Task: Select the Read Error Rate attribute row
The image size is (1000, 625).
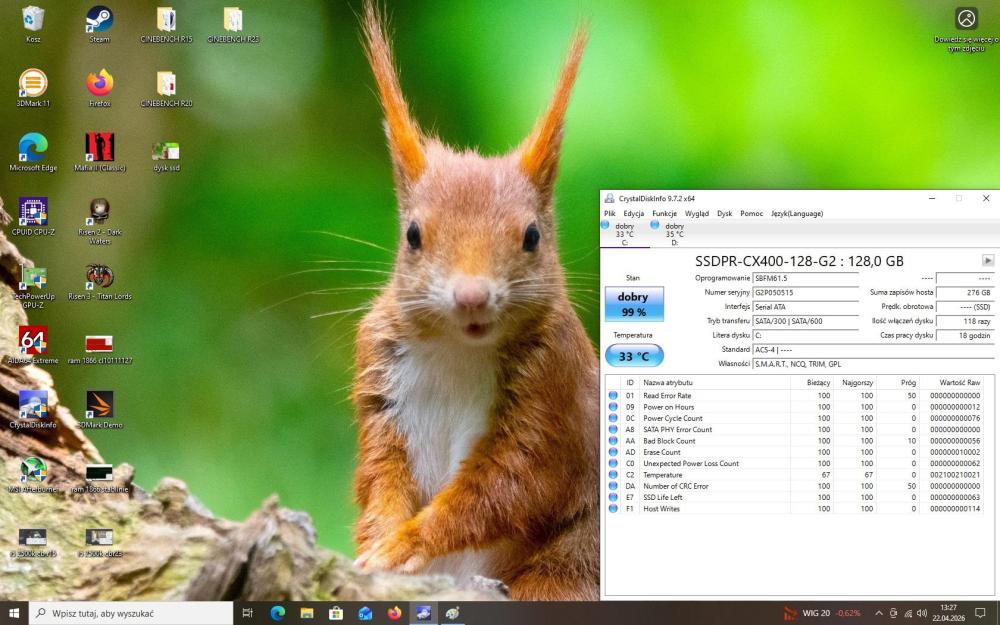Action: (795, 396)
